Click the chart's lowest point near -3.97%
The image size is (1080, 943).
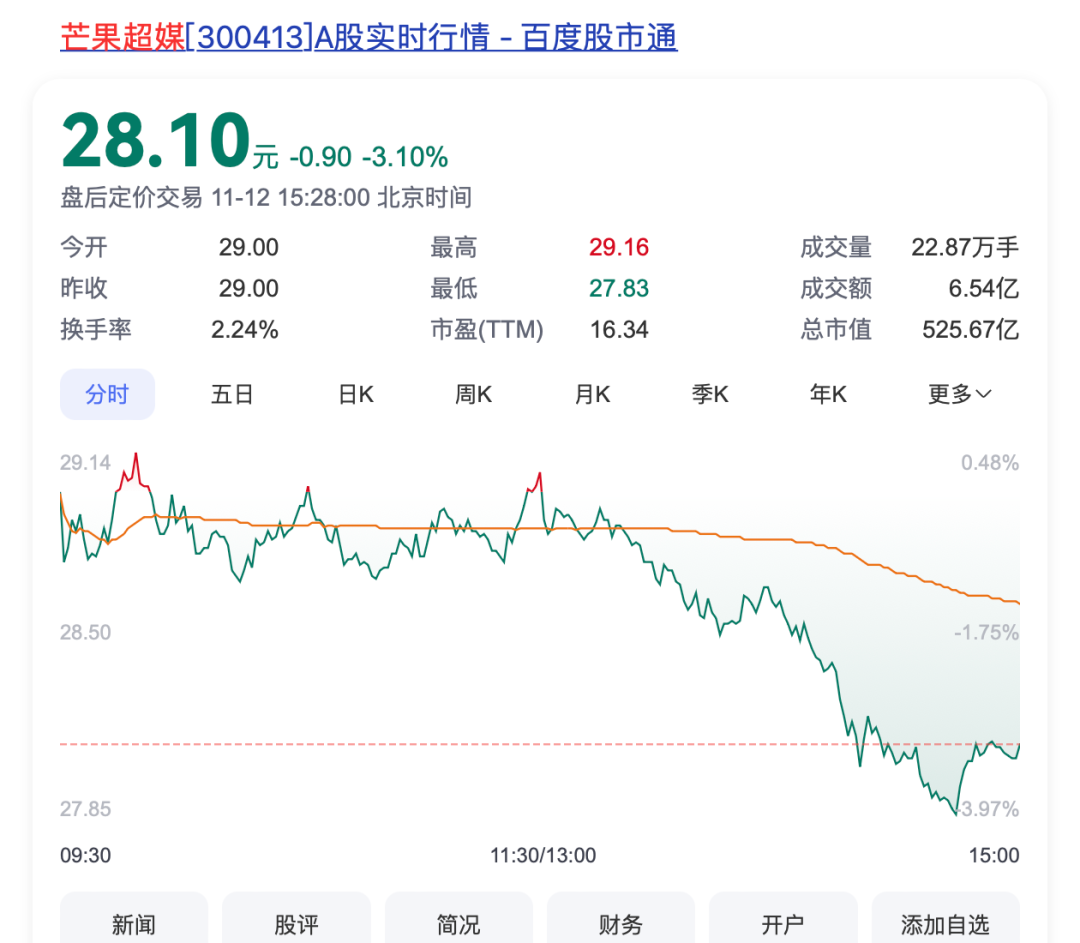pyautogui.click(x=955, y=814)
